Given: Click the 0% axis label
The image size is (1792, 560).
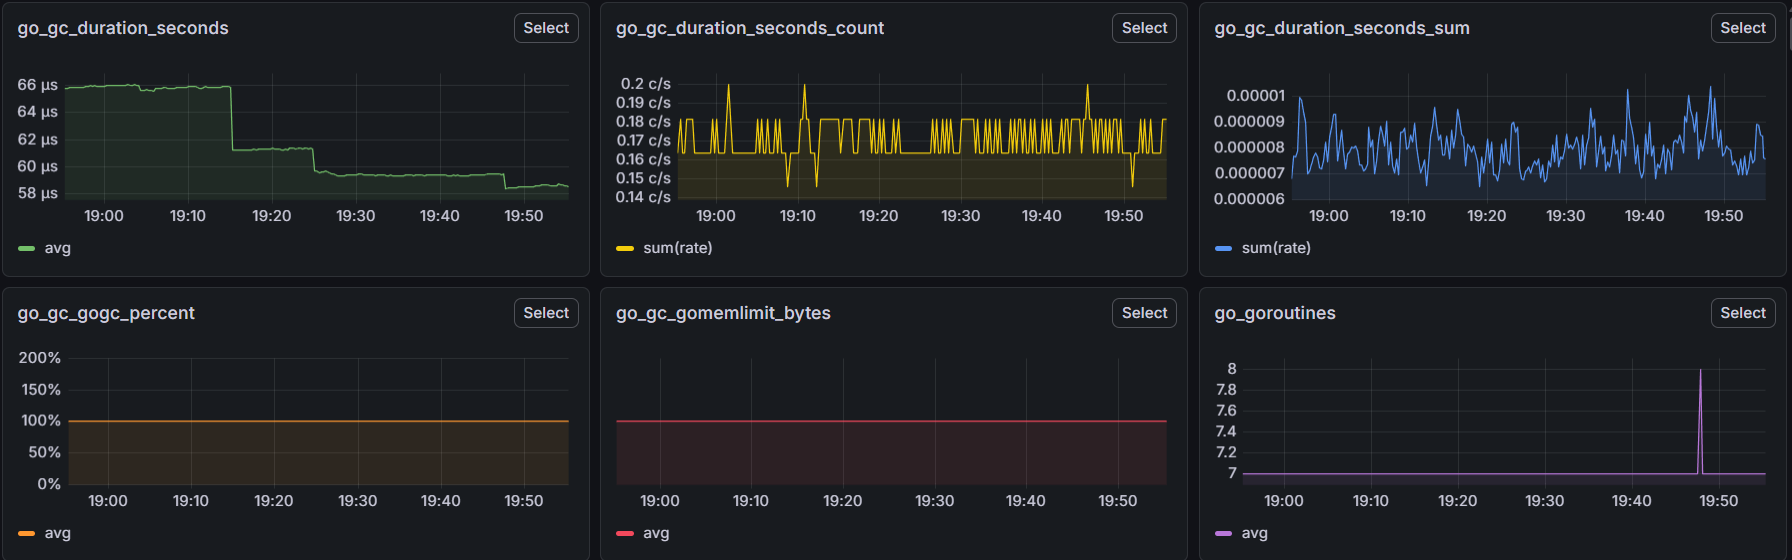Looking at the screenshot, I should pyautogui.click(x=49, y=484).
